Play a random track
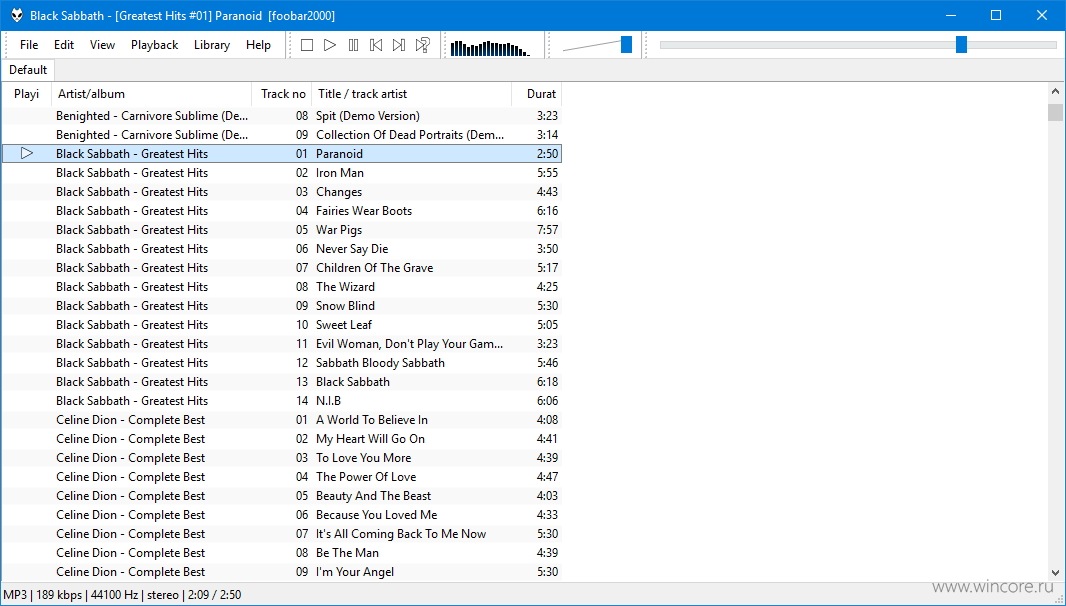This screenshot has width=1066, height=606. tap(422, 45)
